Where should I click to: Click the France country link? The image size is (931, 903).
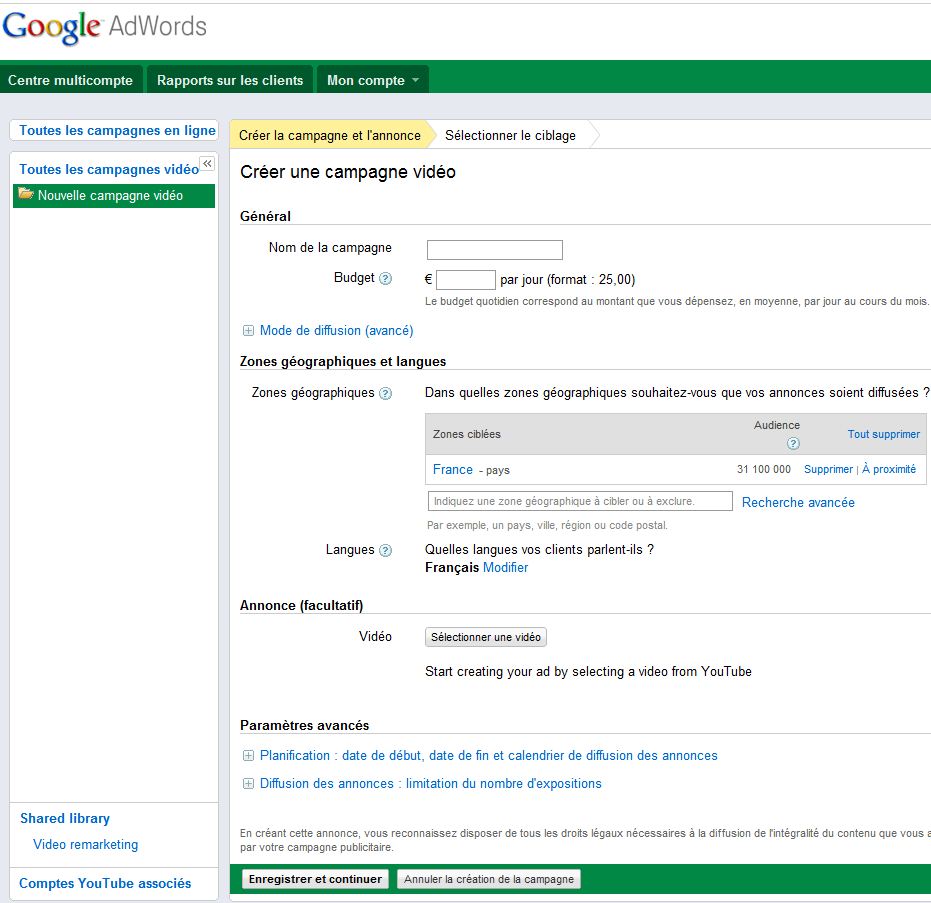tap(452, 470)
